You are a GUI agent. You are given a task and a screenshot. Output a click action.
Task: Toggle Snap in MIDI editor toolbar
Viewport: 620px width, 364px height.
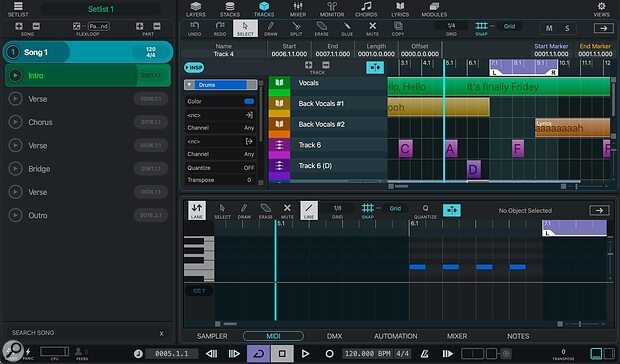[367, 211]
